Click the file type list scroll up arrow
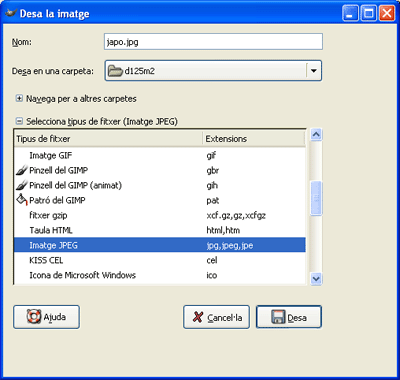 (316, 134)
